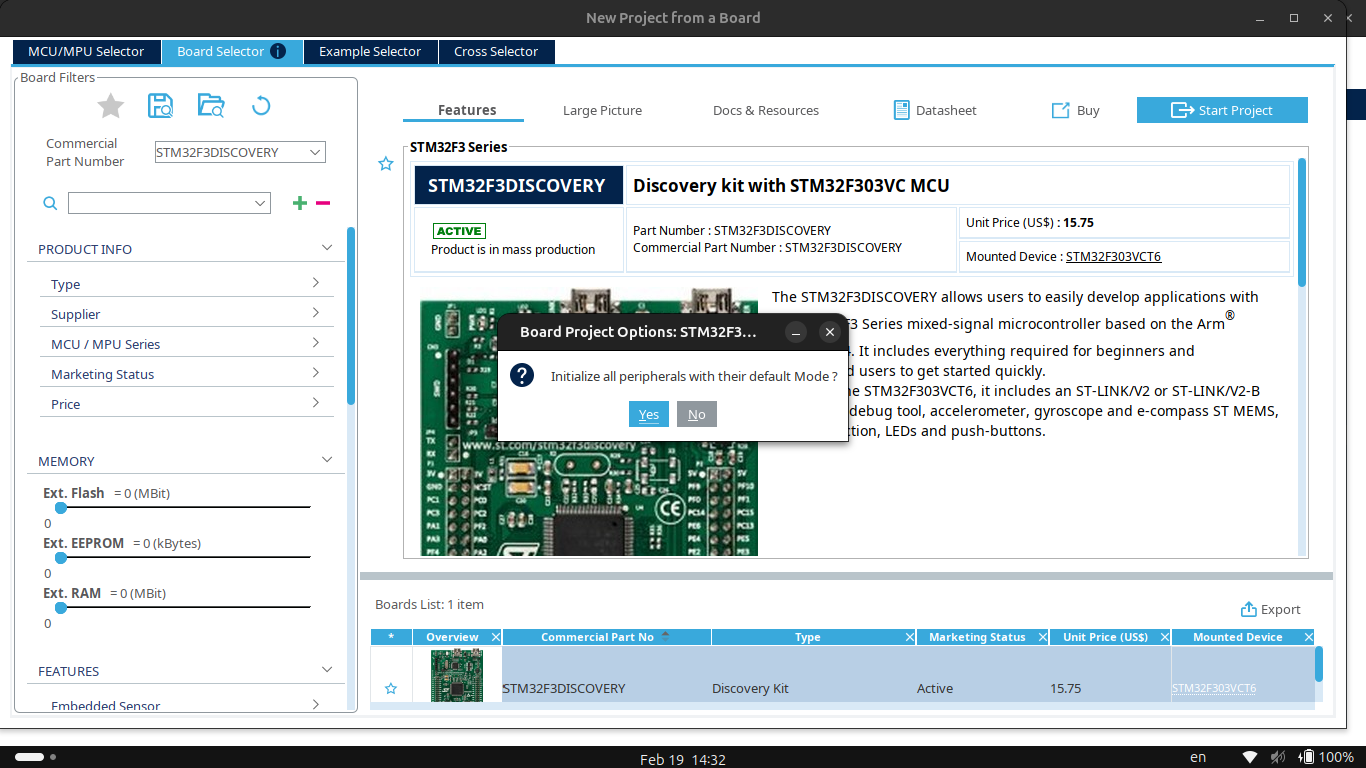This screenshot has height=768, width=1366.
Task: Open the STM32F303VCT6 Mounted Device link in details
Action: [1113, 257]
